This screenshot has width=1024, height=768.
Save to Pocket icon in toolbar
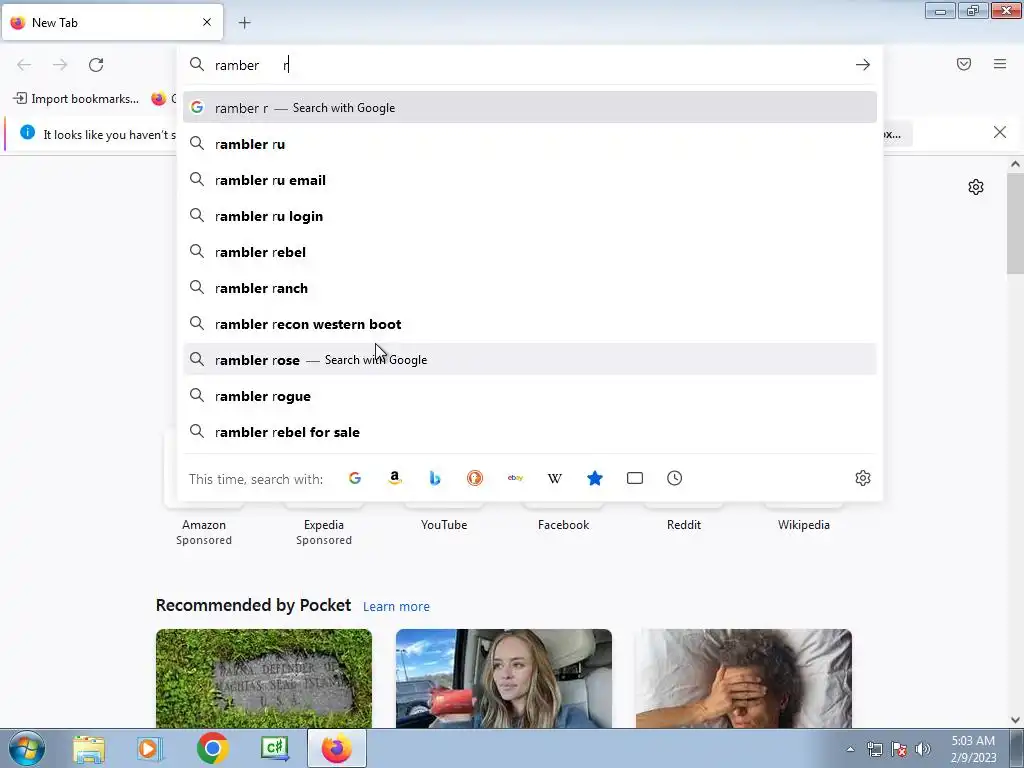[964, 64]
